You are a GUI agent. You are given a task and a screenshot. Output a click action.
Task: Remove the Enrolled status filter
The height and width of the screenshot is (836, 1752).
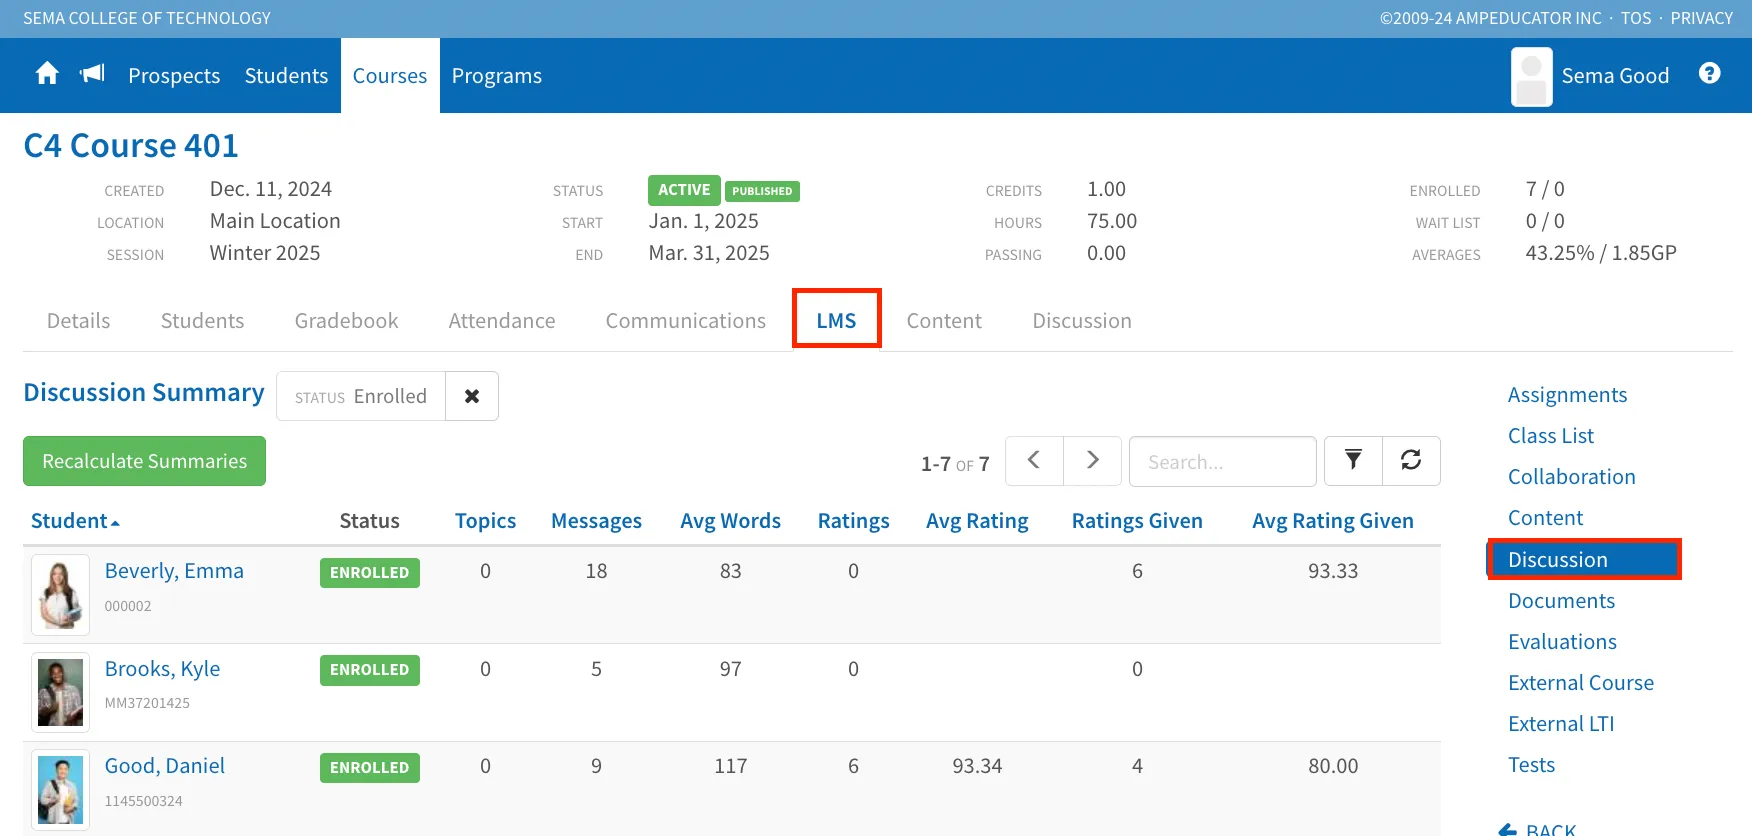[472, 396]
